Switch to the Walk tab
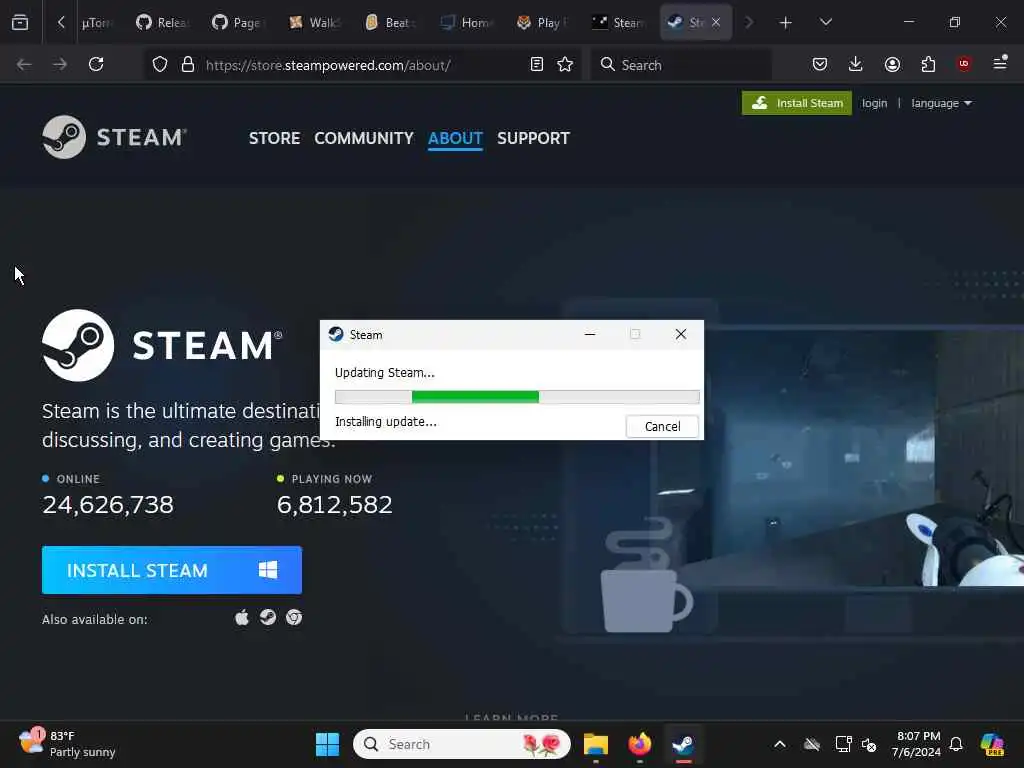1024x768 pixels. click(x=315, y=22)
